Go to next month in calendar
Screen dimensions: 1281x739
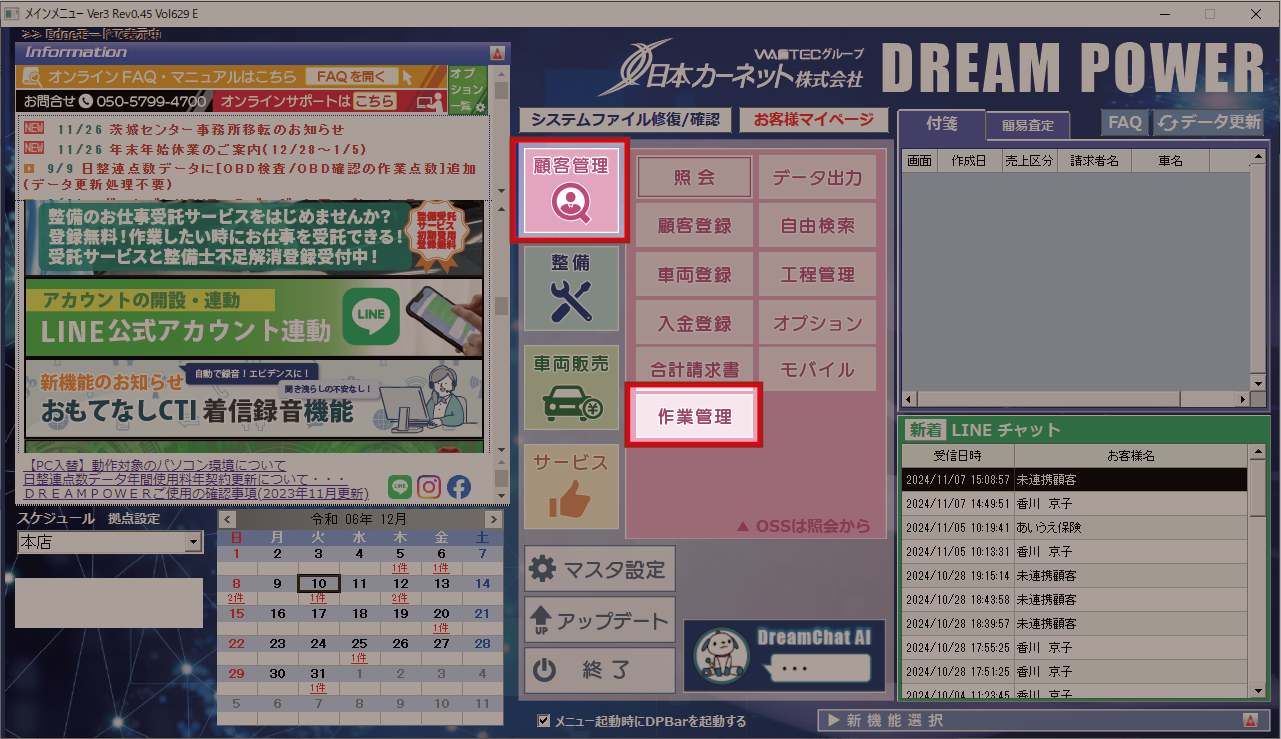(492, 519)
